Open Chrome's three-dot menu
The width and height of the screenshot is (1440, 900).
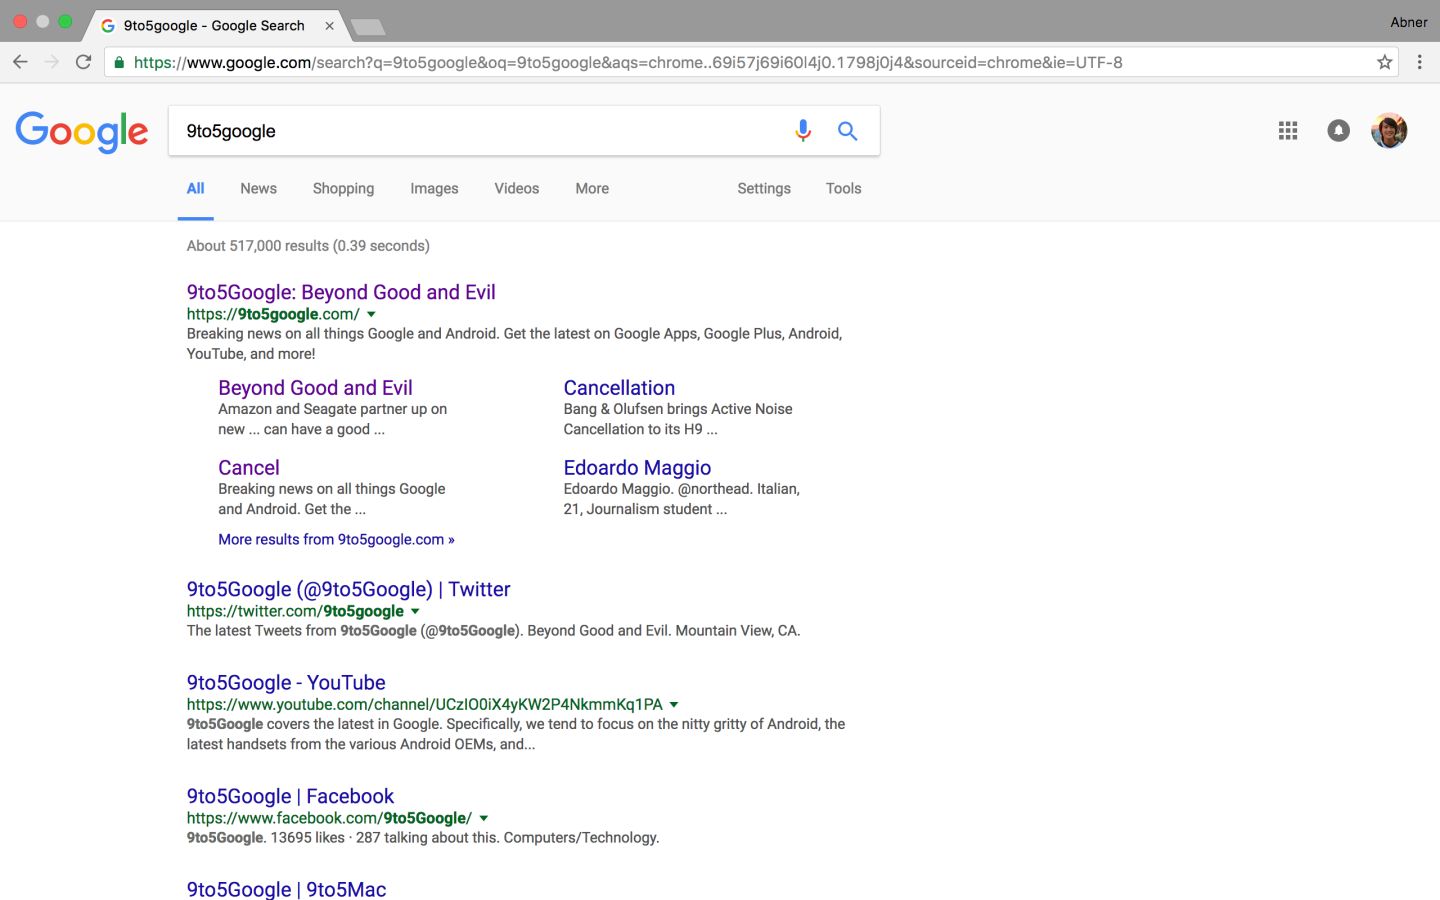pyautogui.click(x=1419, y=62)
